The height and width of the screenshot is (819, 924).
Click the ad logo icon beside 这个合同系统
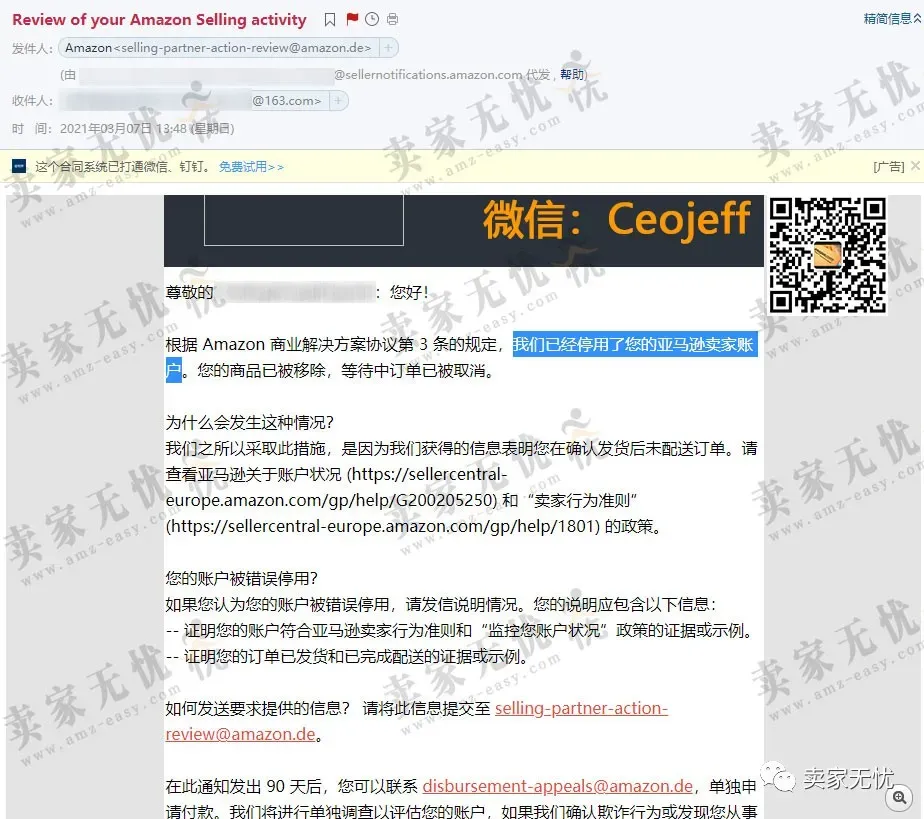pyautogui.click(x=19, y=167)
